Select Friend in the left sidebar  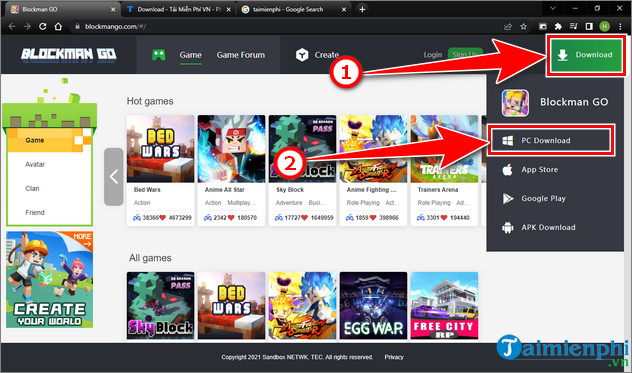35,213
